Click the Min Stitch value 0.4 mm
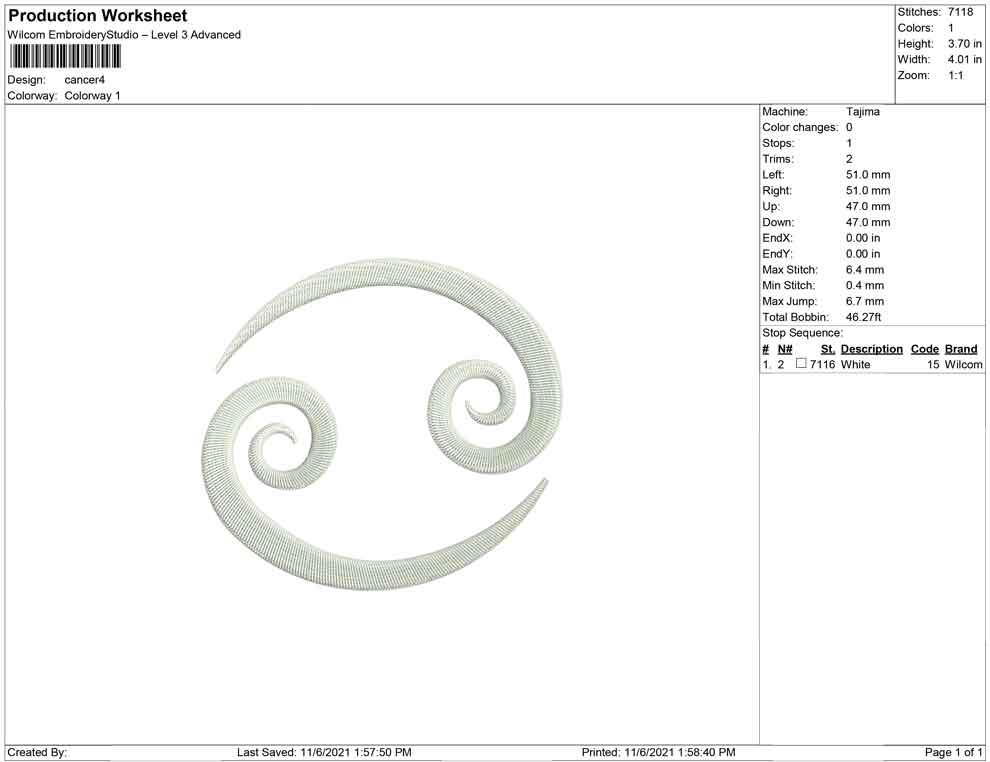The image size is (990, 762). (865, 285)
